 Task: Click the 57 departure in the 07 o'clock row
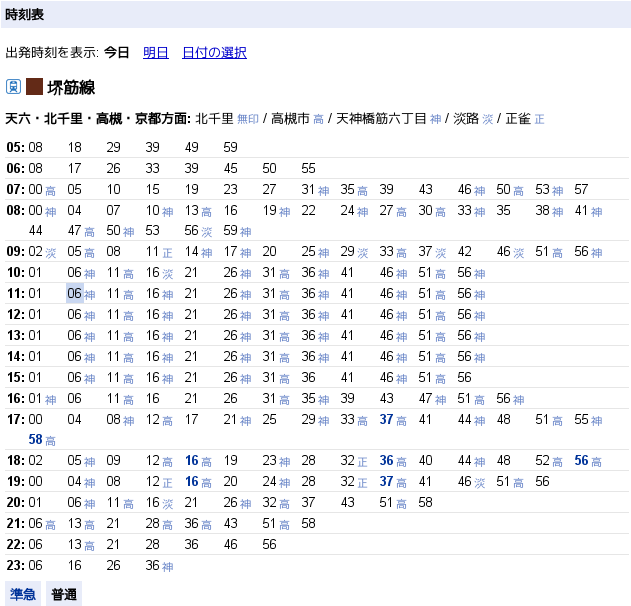[581, 189]
